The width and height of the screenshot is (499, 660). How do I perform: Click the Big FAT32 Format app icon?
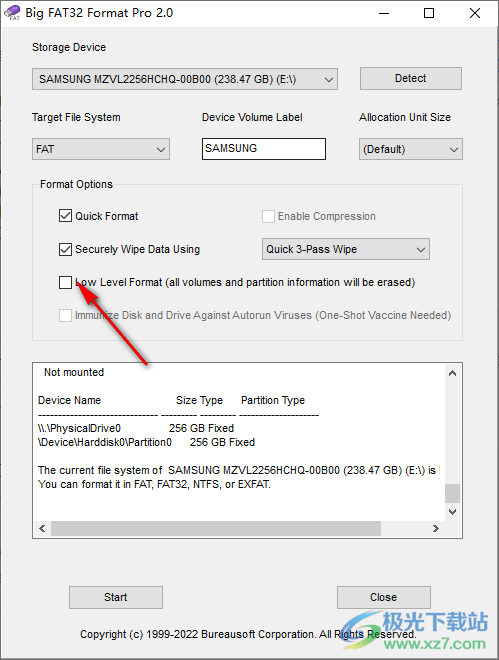pyautogui.click(x=12, y=13)
